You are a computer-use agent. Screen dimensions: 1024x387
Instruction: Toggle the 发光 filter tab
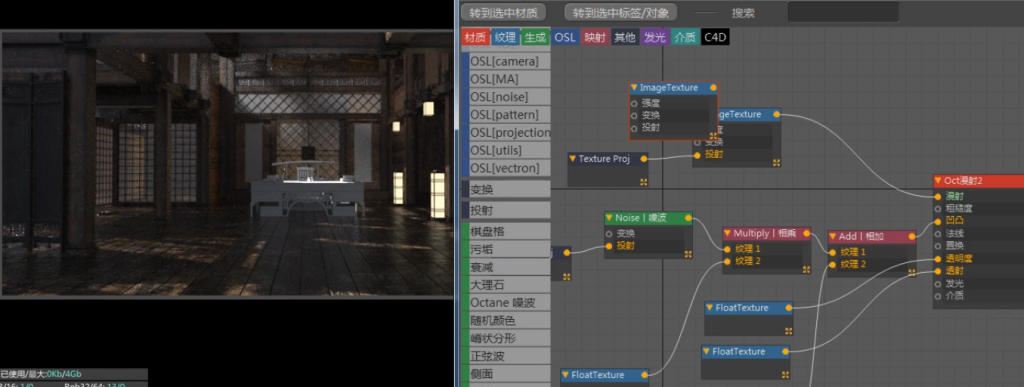coord(654,37)
